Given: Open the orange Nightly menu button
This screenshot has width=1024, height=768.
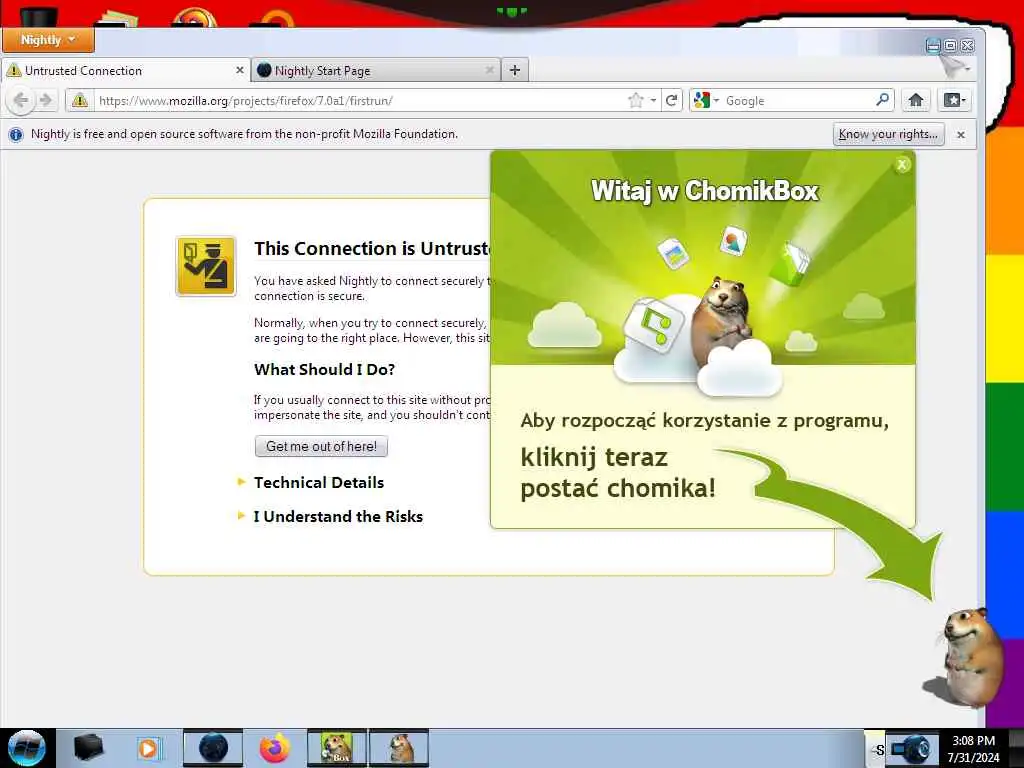Looking at the screenshot, I should coord(48,40).
